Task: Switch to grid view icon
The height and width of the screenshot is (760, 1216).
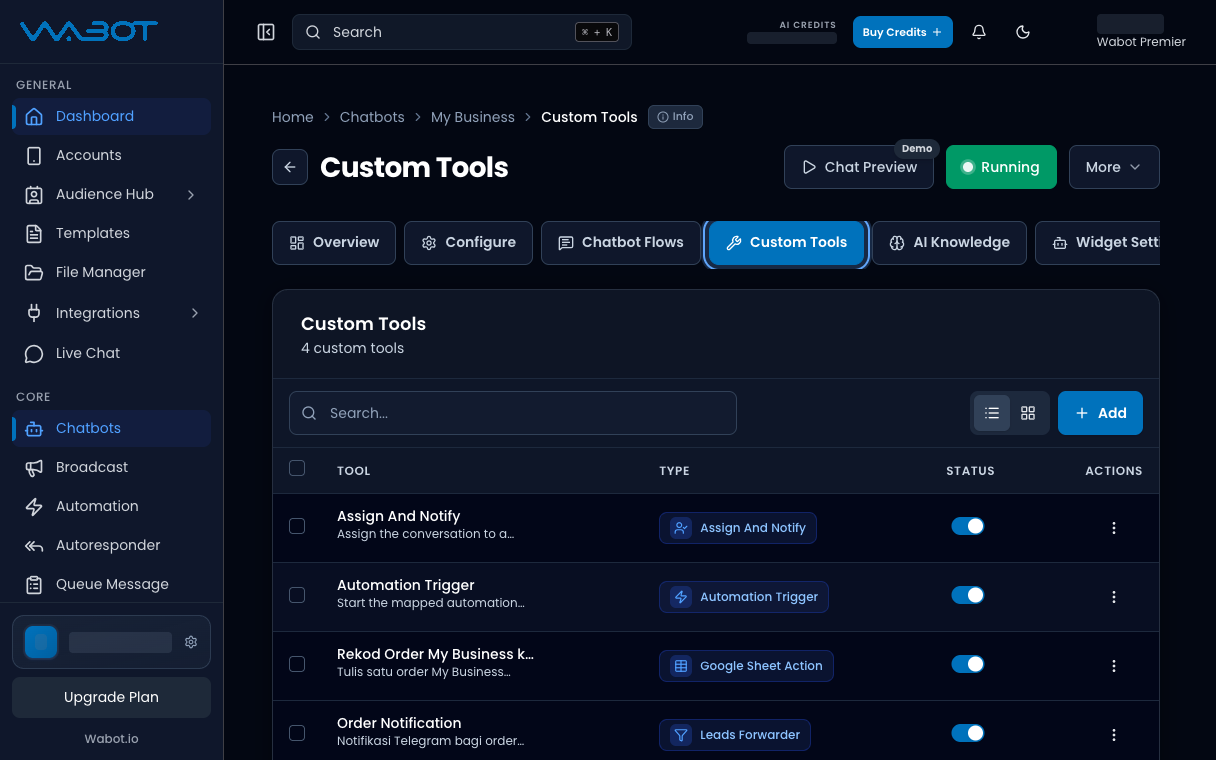Action: click(x=1028, y=413)
